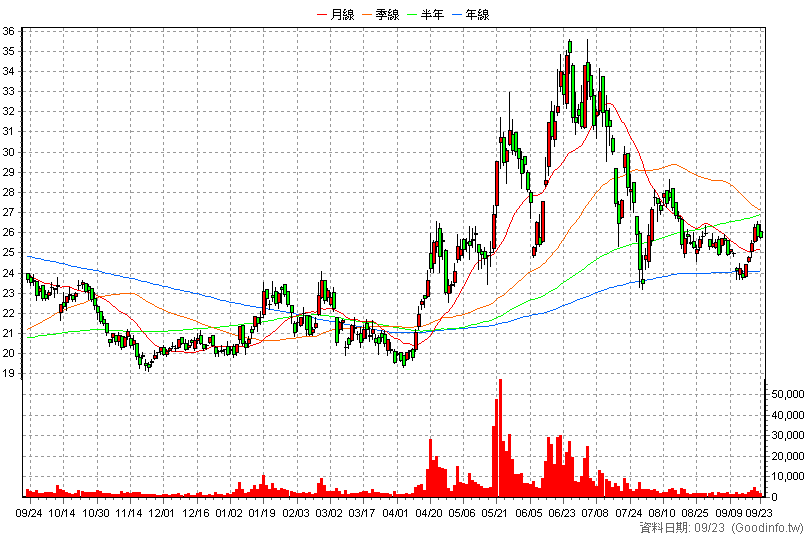
Task: Click the 資料日期: 09/23 (Goodinfo.tw) footer text
Action: click(x=721, y=528)
